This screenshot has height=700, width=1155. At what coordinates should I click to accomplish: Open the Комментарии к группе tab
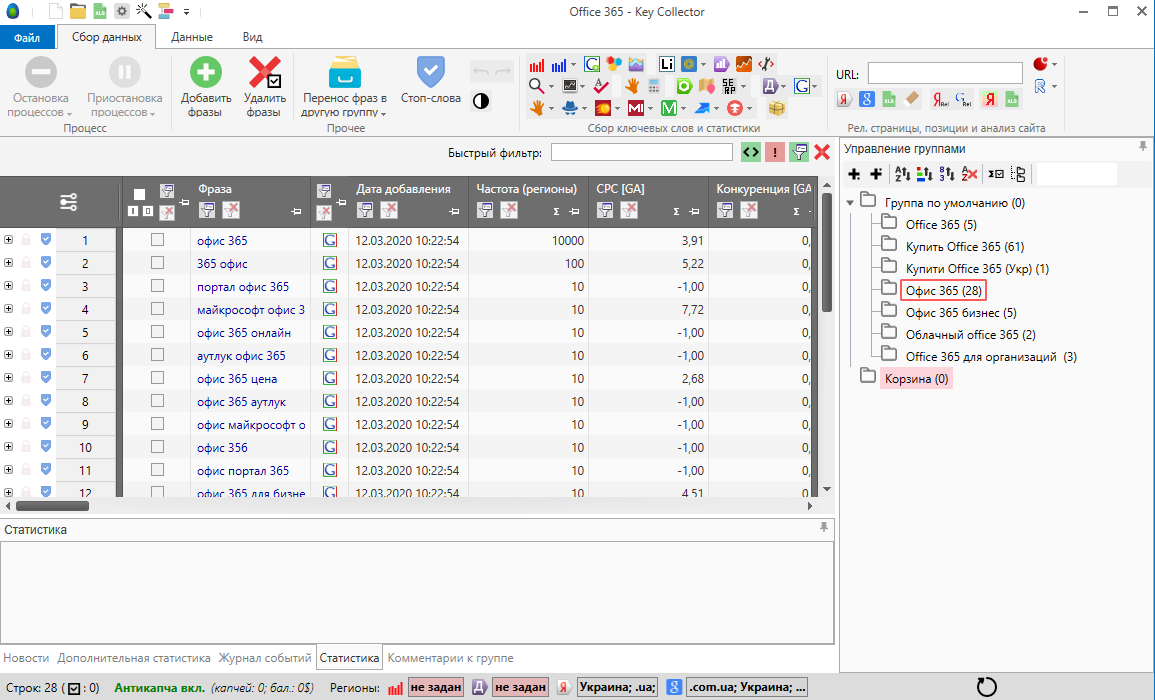tap(450, 658)
